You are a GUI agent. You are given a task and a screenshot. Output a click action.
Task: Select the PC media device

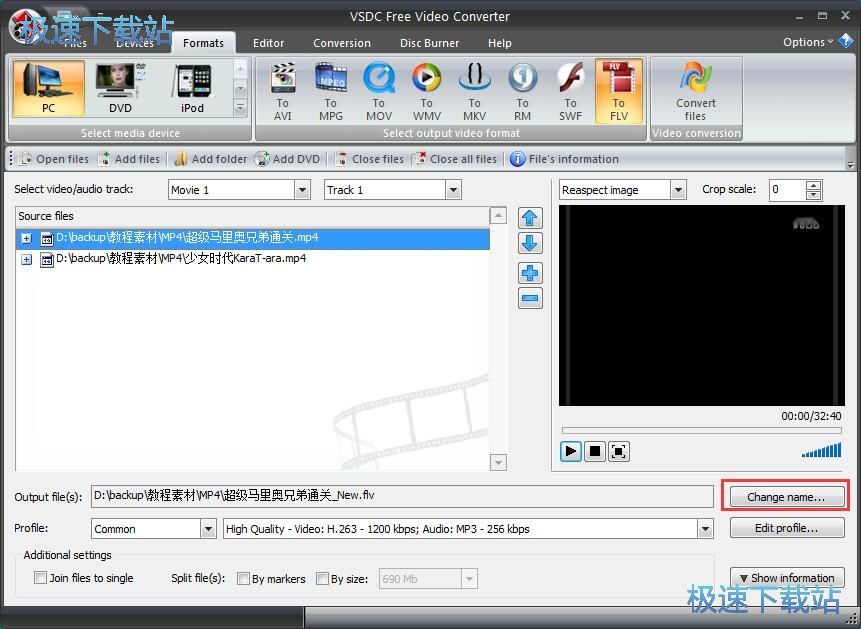pyautogui.click(x=48, y=88)
